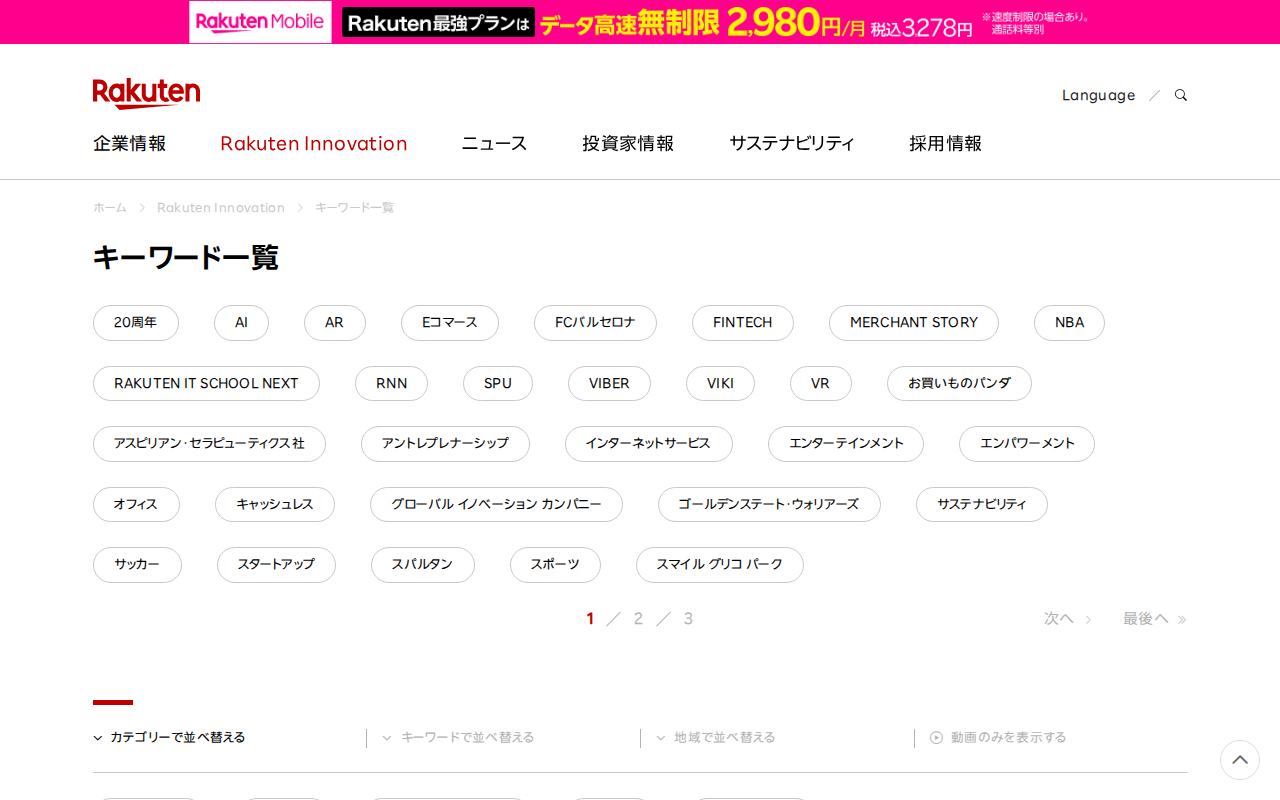Select the FINTECH keyword tag
The width and height of the screenshot is (1280, 800).
(743, 323)
